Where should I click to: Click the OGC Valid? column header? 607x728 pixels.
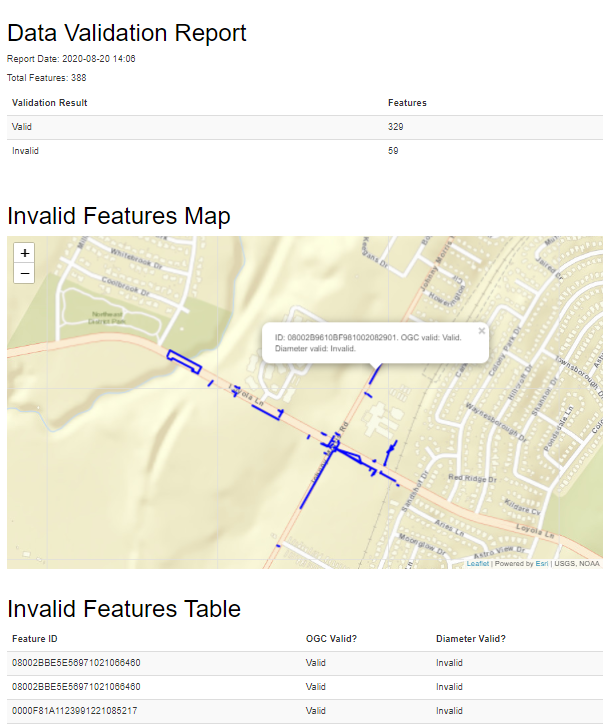pyautogui.click(x=331, y=639)
